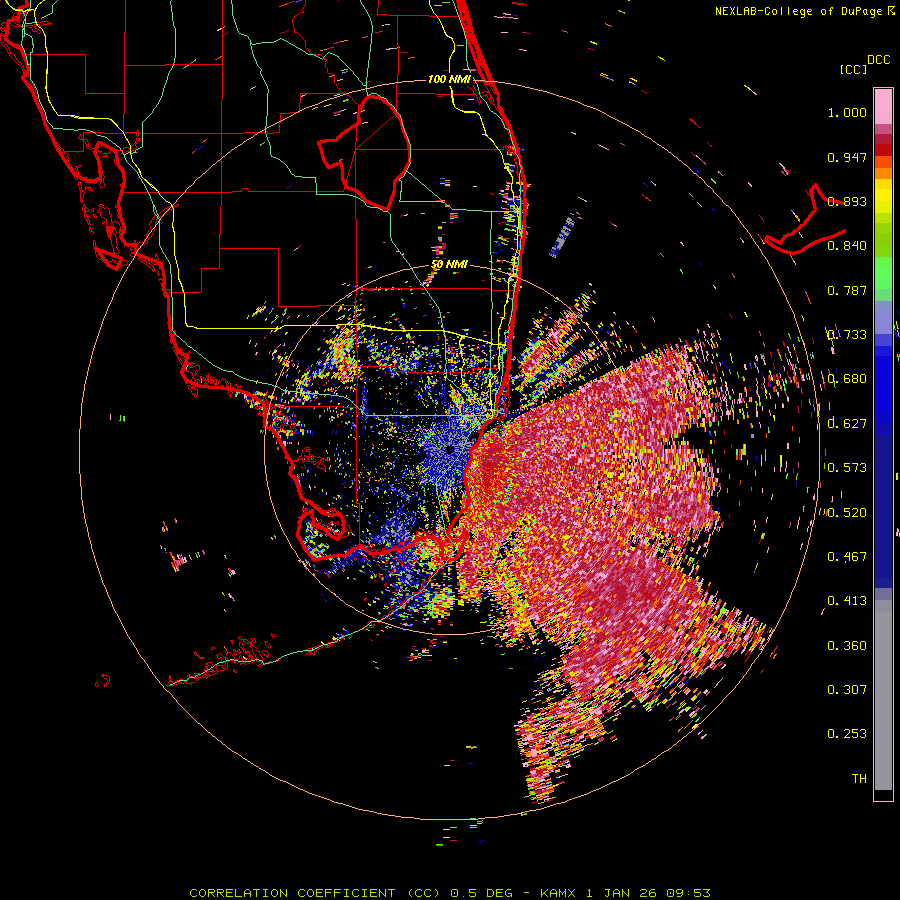Screen dimensions: 900x900
Task: Click the 0.627 scale value
Action: 847,424
